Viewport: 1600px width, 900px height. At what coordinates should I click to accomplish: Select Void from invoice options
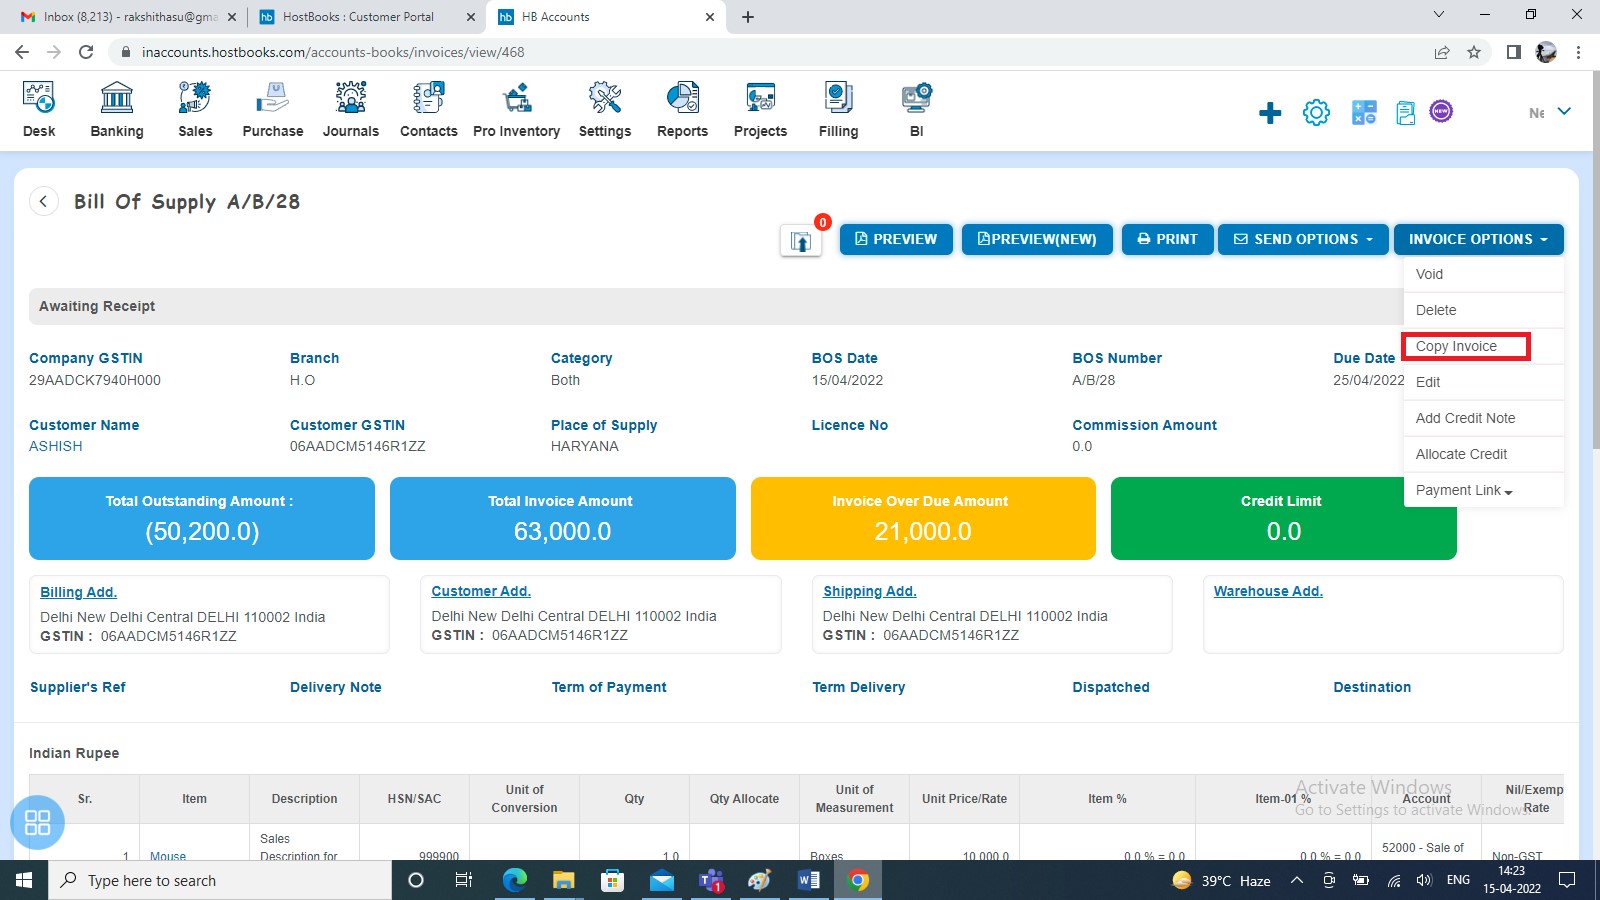coord(1484,274)
